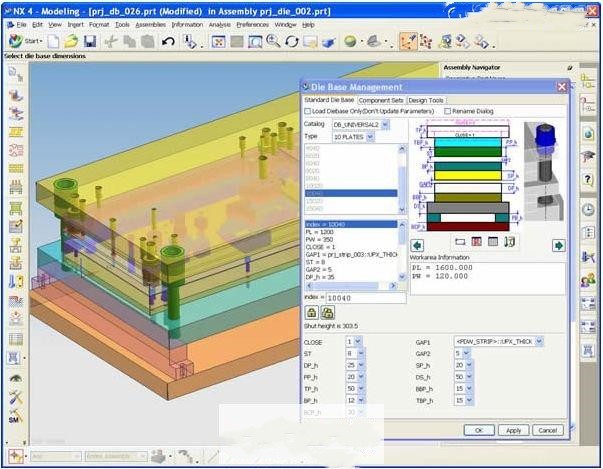Click the green shaded sphere rendering icon
The image size is (603, 469).
(350, 41)
